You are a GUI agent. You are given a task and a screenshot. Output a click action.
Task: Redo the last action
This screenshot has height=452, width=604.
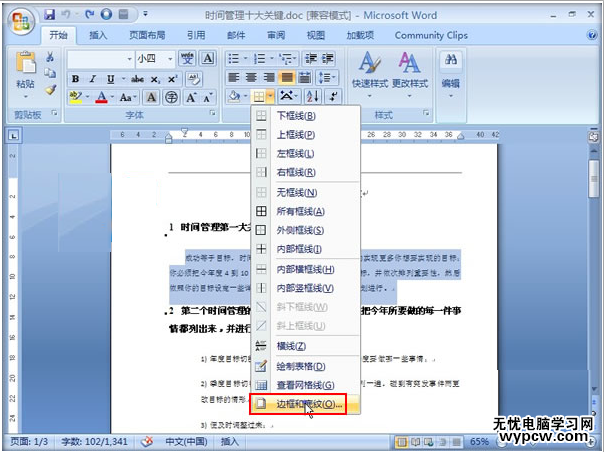click(x=89, y=15)
